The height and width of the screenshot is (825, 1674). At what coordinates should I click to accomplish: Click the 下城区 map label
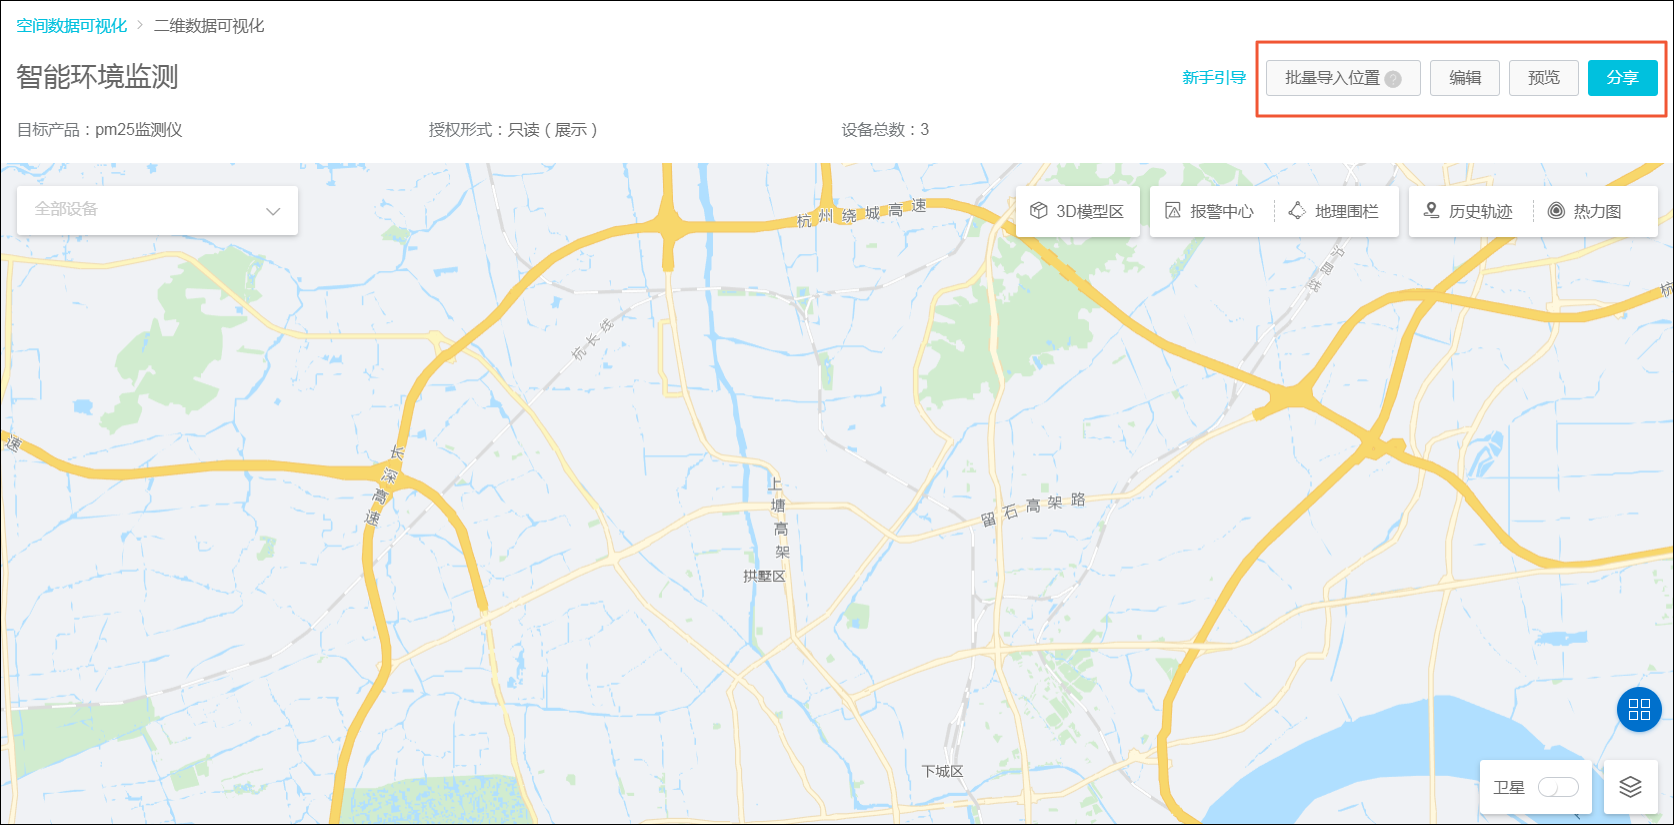click(942, 771)
